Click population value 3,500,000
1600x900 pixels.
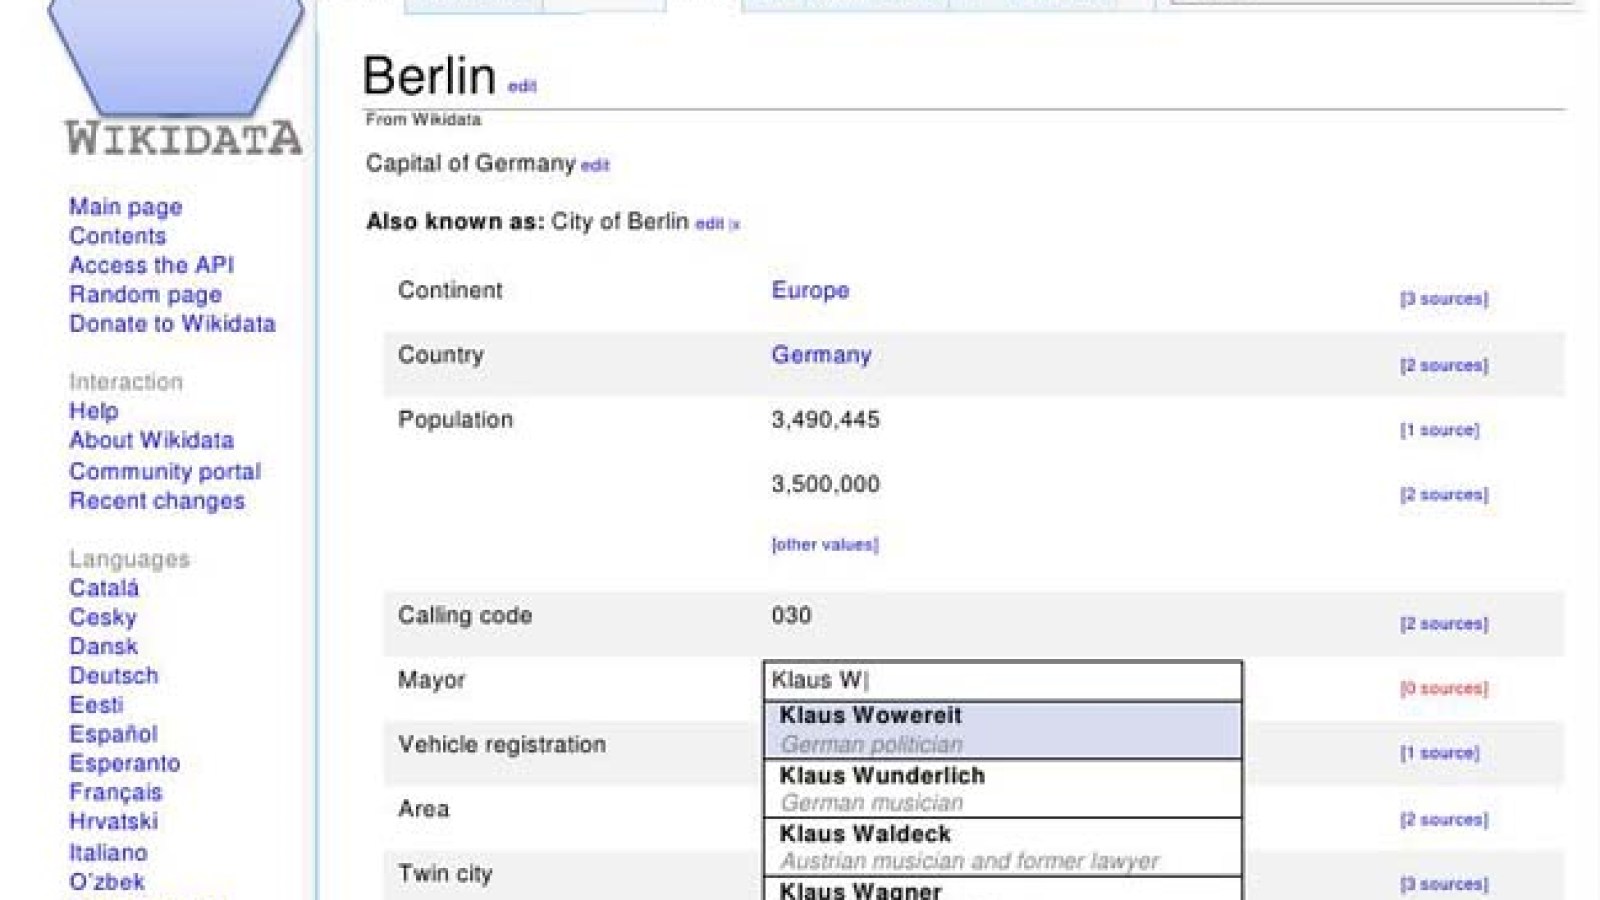pos(825,484)
